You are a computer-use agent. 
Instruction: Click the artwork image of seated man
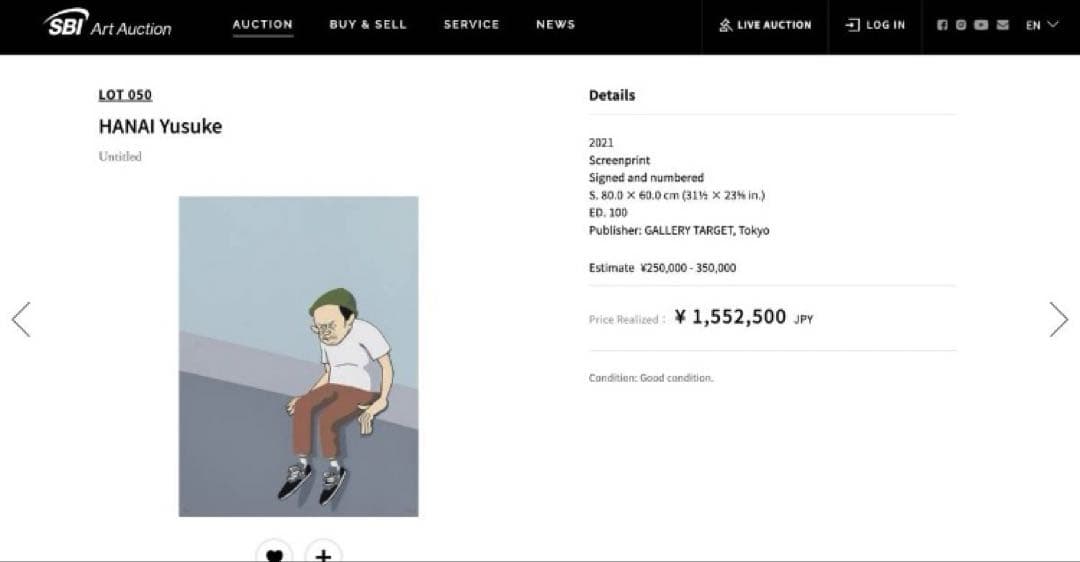click(x=298, y=356)
